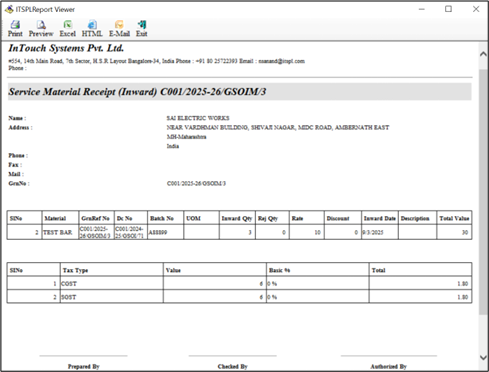The height and width of the screenshot is (372, 489).
Task: Click the scroll down arrow
Action: coord(483,357)
